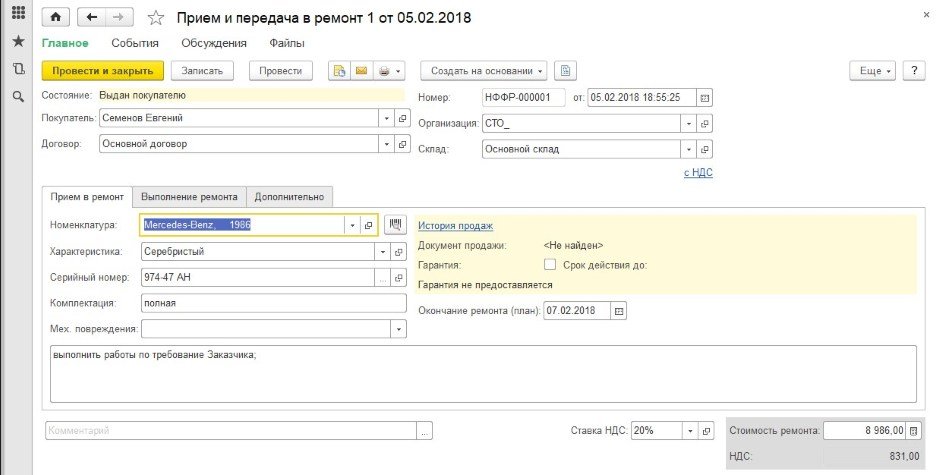
Task: Open Склад record with open icon
Action: pos(704,149)
